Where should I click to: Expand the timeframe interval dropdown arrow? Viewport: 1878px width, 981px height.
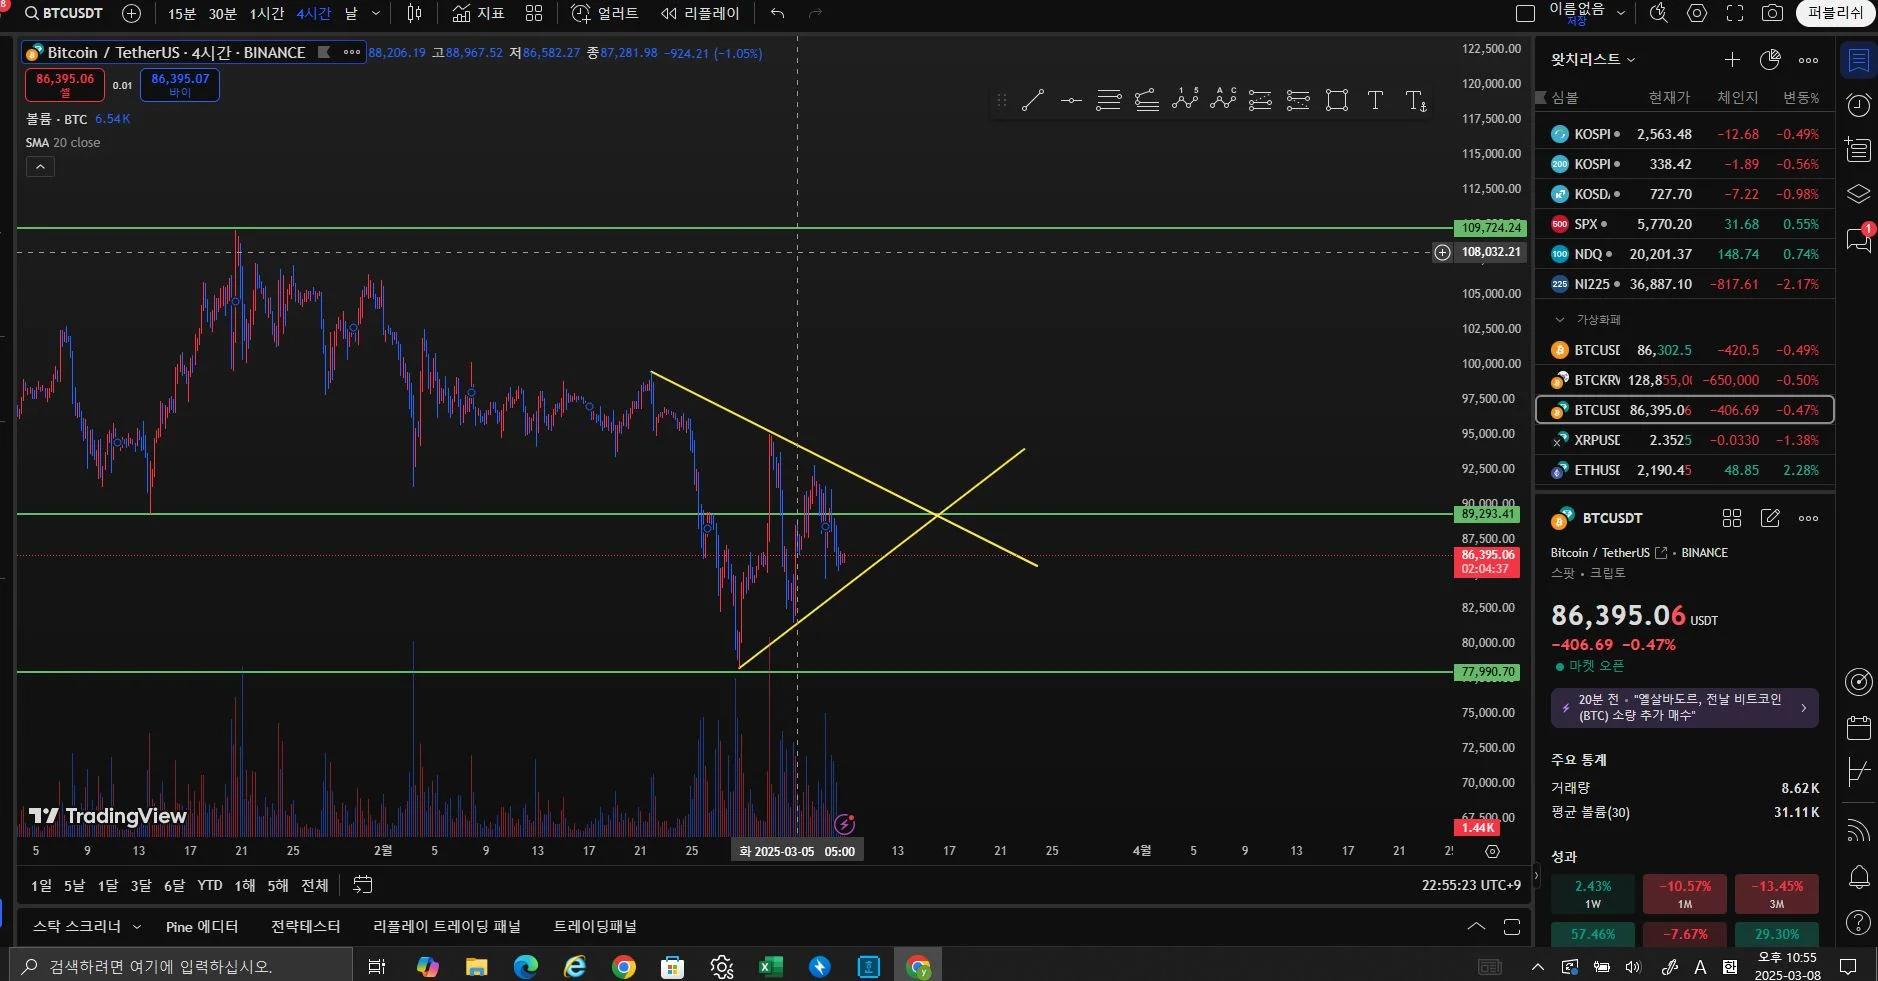pos(376,13)
